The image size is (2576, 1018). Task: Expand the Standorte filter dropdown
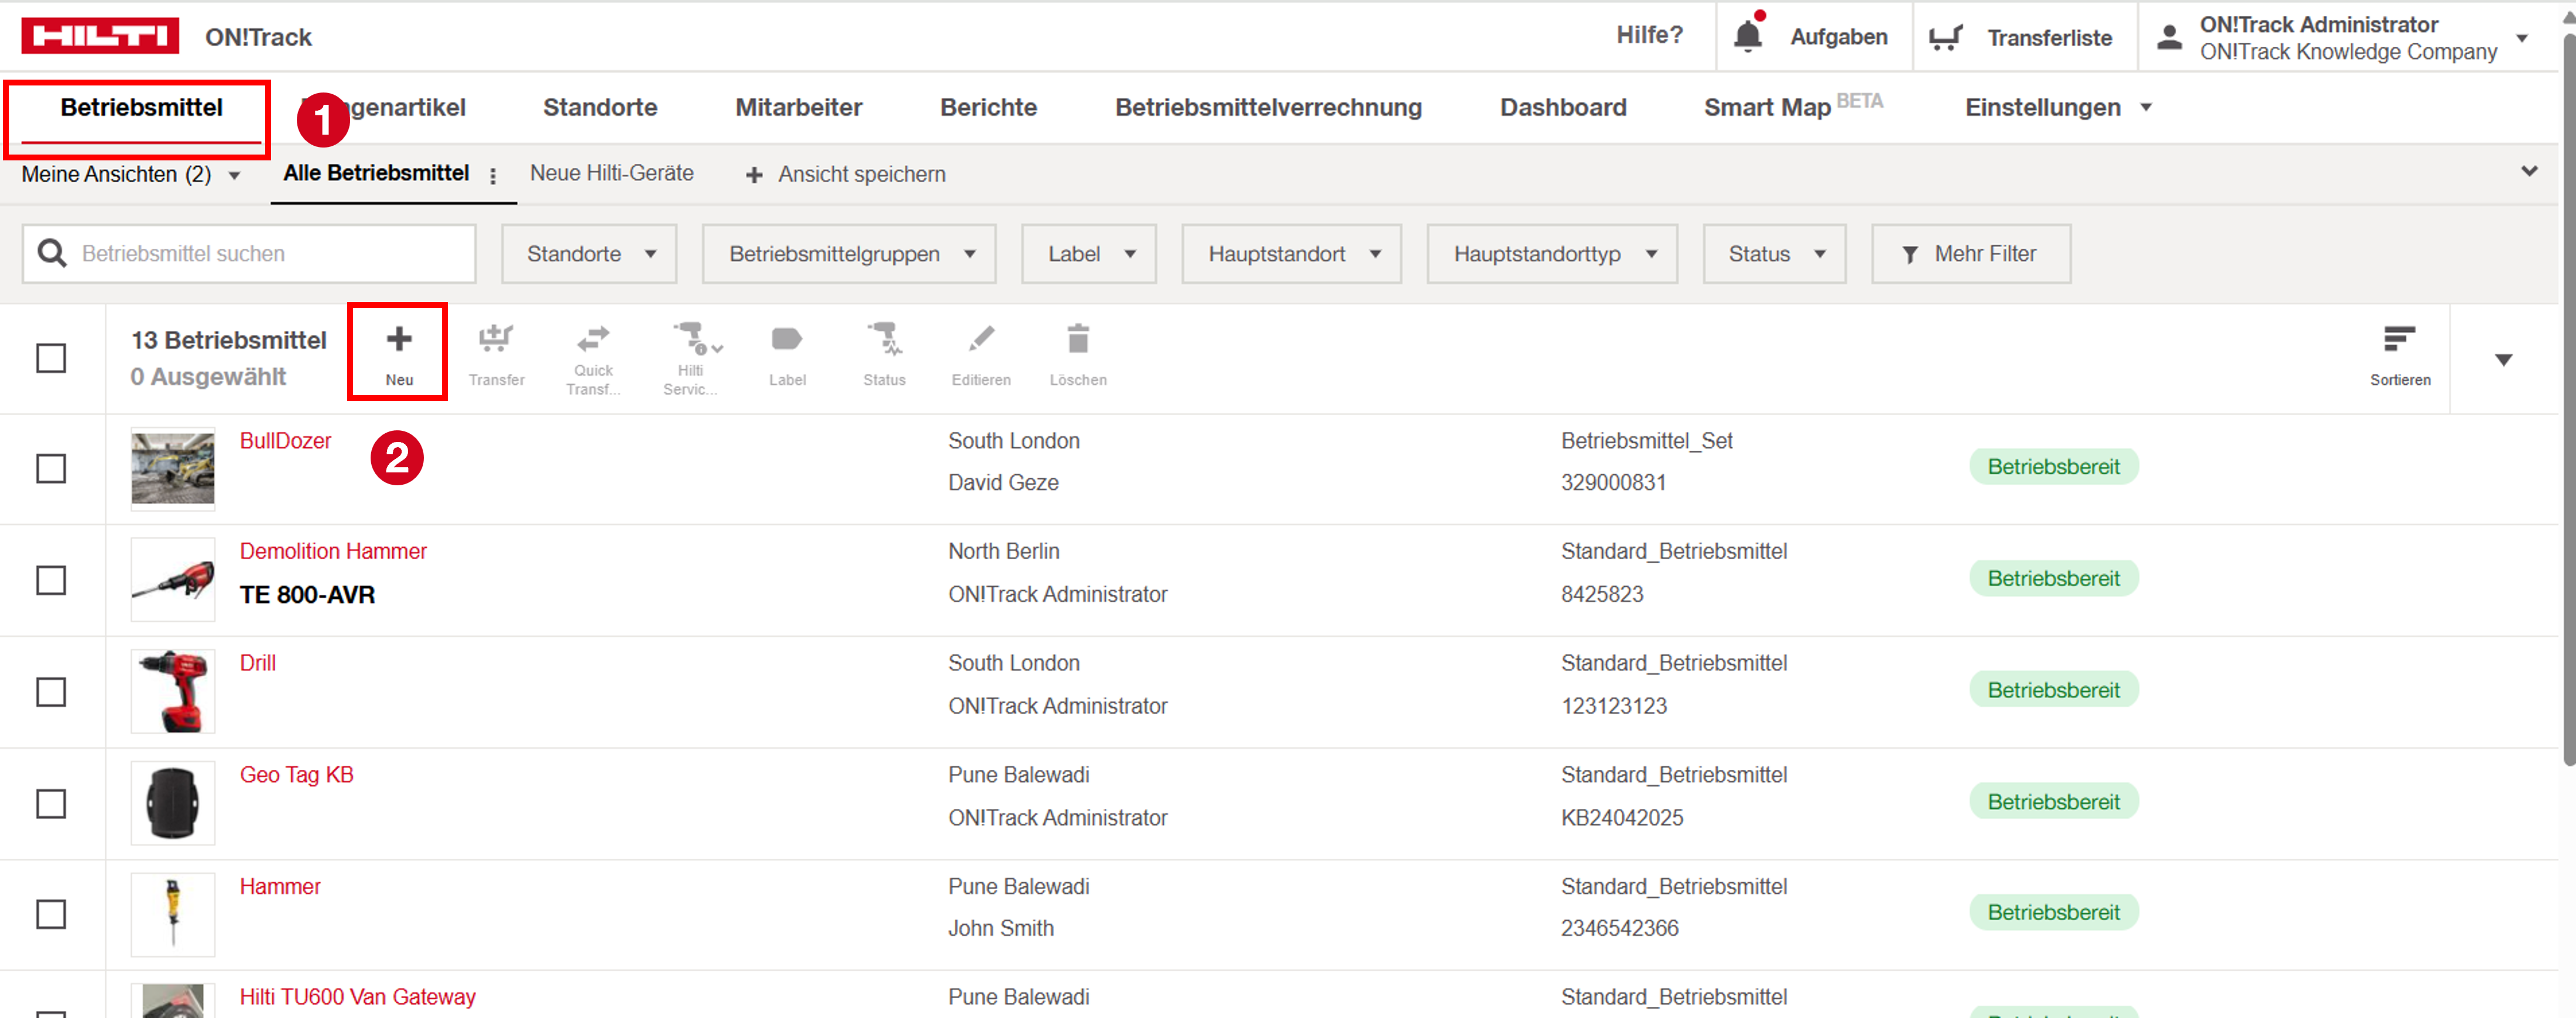589,254
